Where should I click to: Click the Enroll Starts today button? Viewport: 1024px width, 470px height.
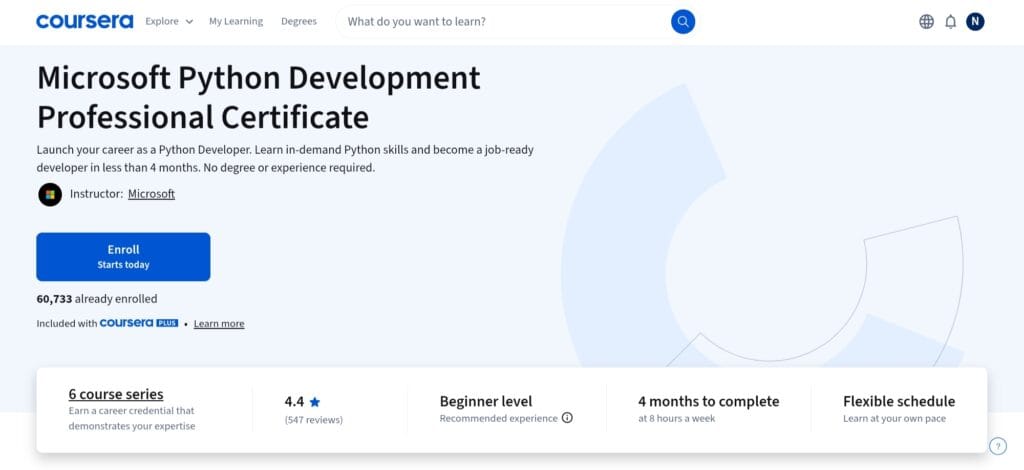(123, 257)
